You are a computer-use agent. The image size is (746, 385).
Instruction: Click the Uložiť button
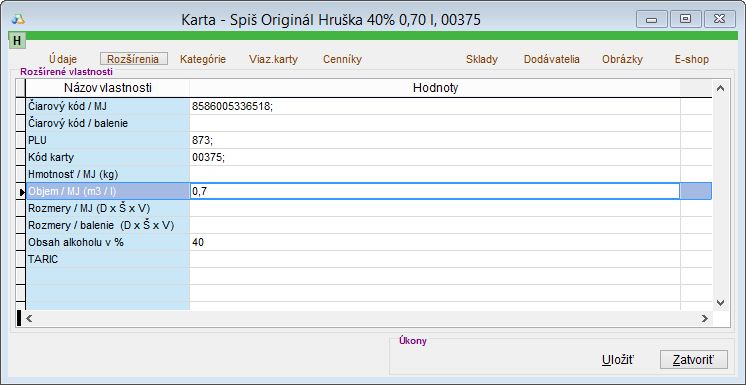tap(618, 360)
